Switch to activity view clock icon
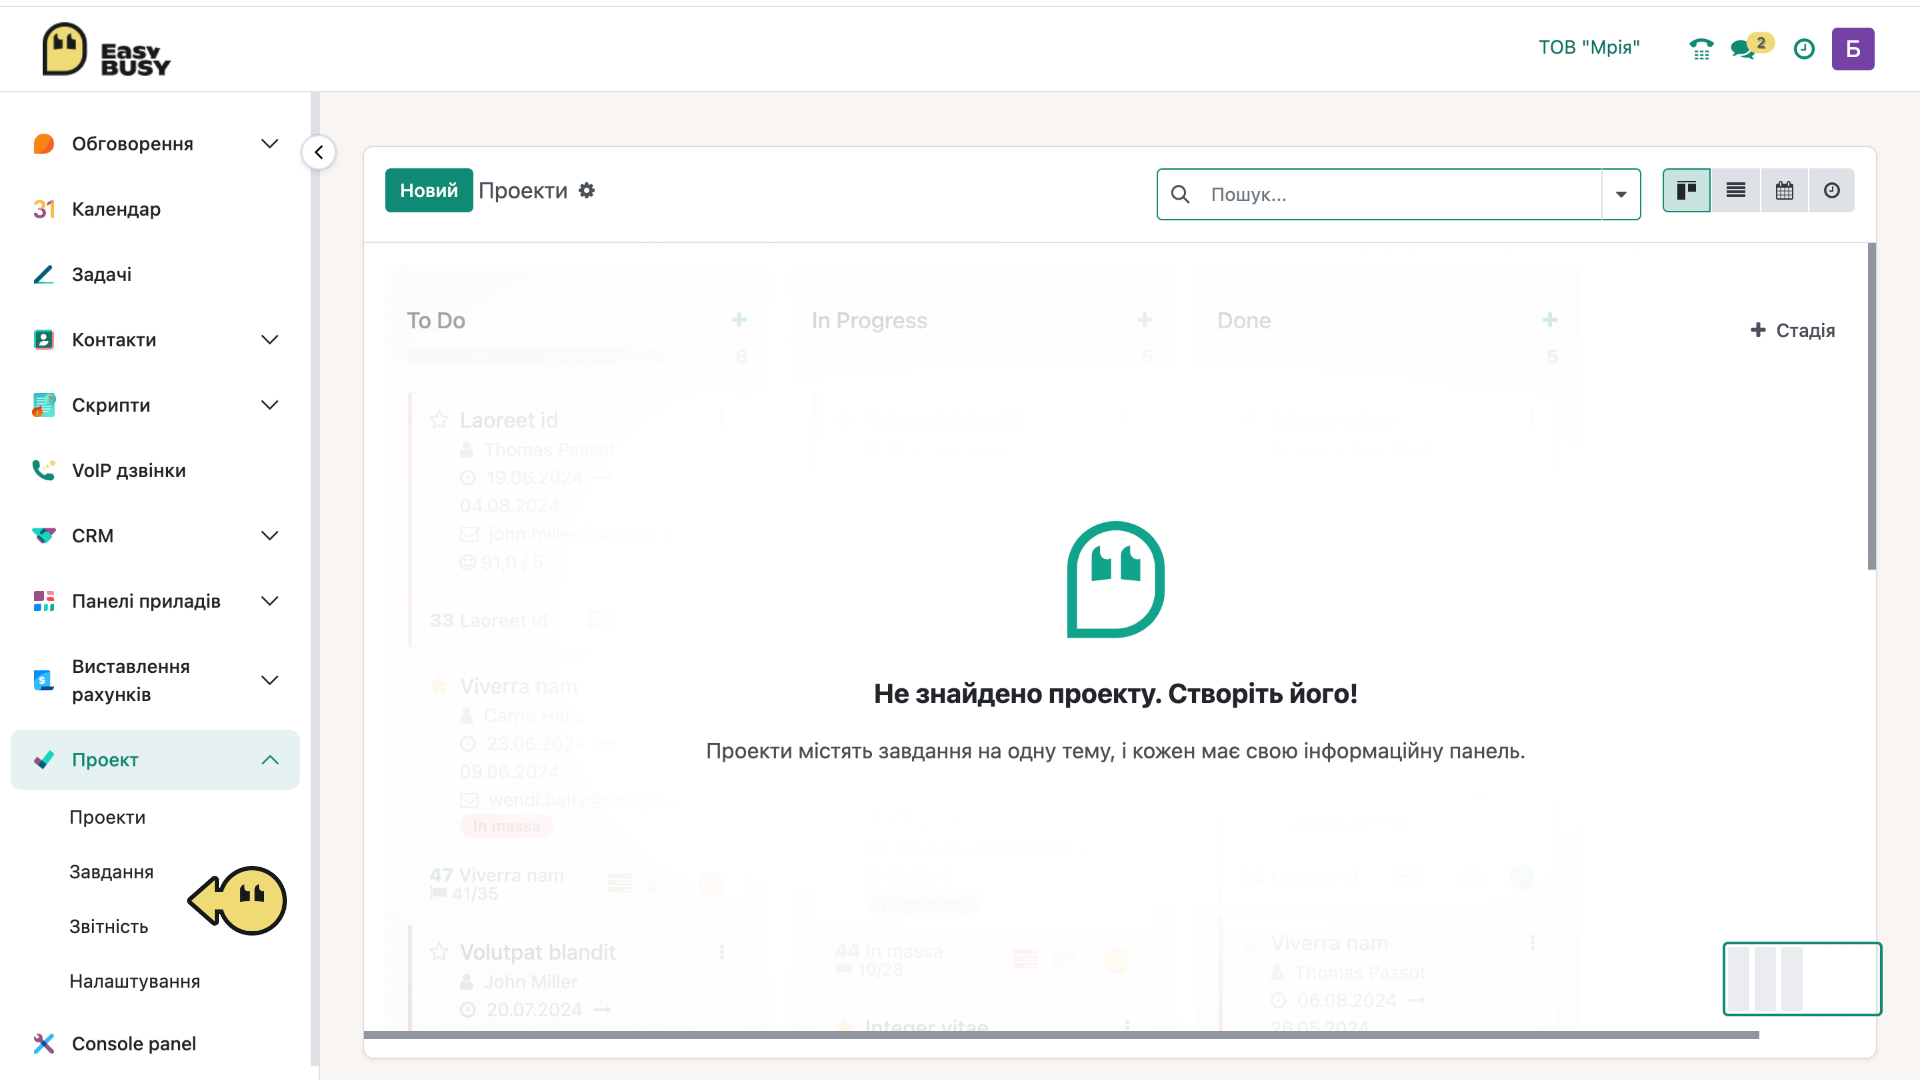The image size is (1920, 1080). (1832, 190)
